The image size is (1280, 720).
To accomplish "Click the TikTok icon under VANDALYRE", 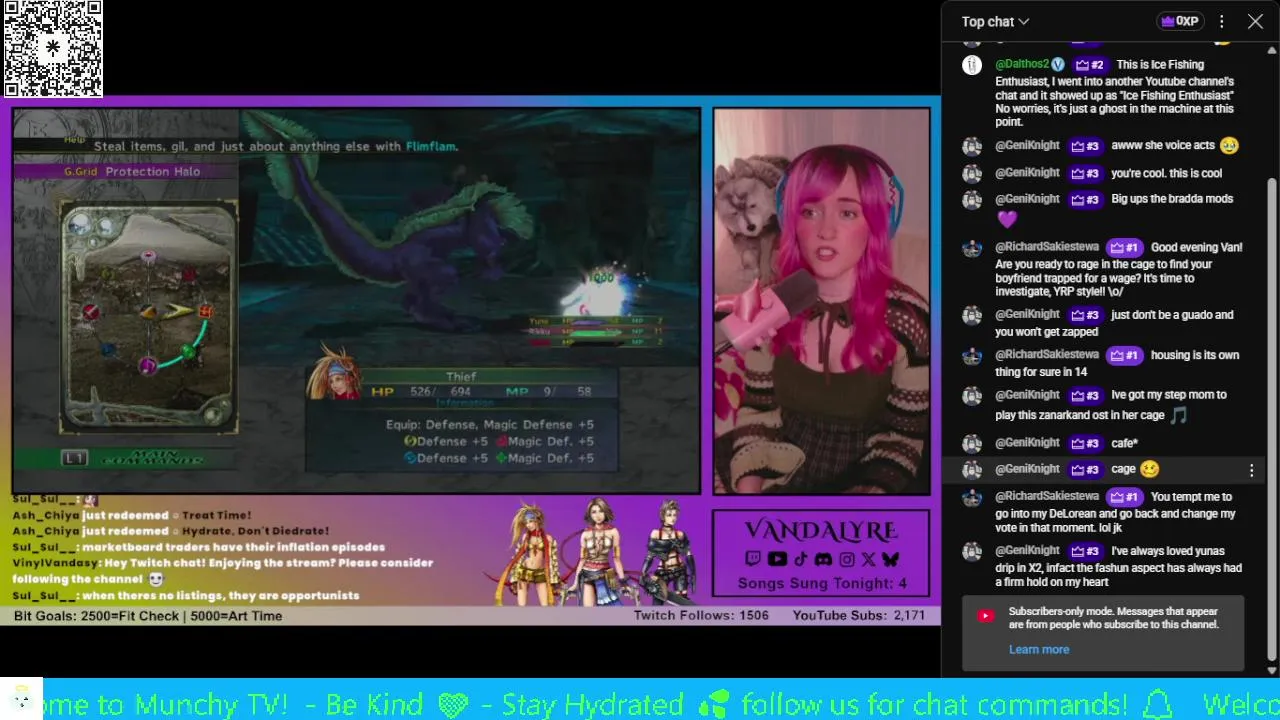I will point(801,560).
